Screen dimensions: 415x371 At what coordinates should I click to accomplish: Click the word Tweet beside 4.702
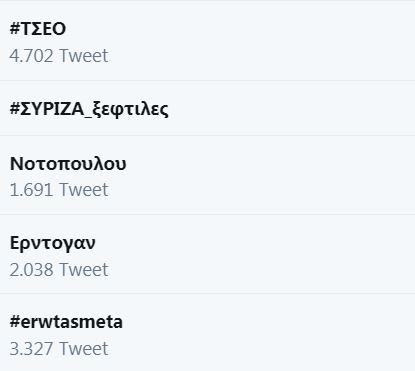pyautogui.click(x=84, y=55)
